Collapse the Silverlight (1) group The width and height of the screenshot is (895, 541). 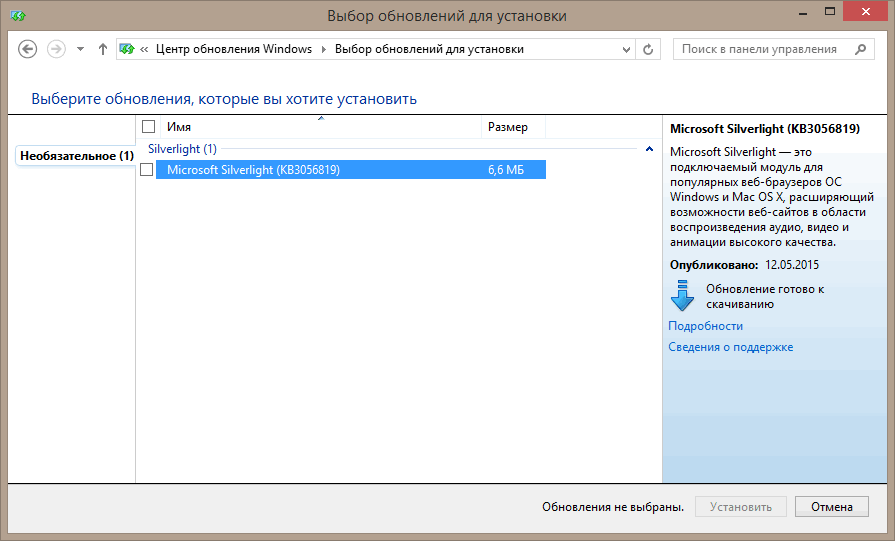tap(650, 149)
